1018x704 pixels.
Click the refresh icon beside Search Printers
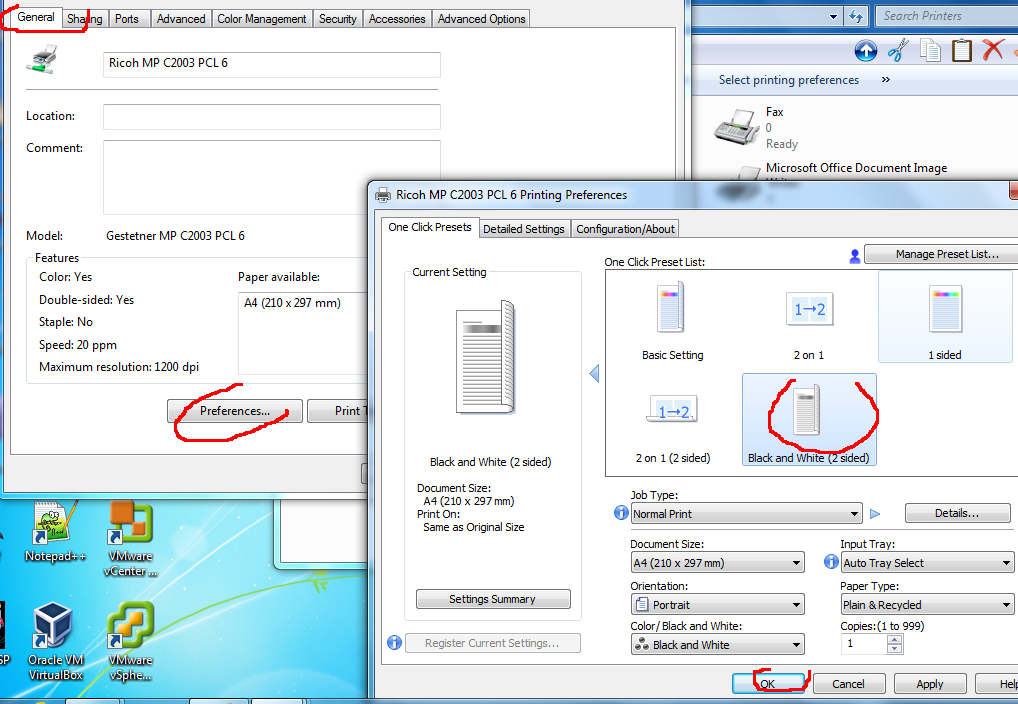coord(856,17)
